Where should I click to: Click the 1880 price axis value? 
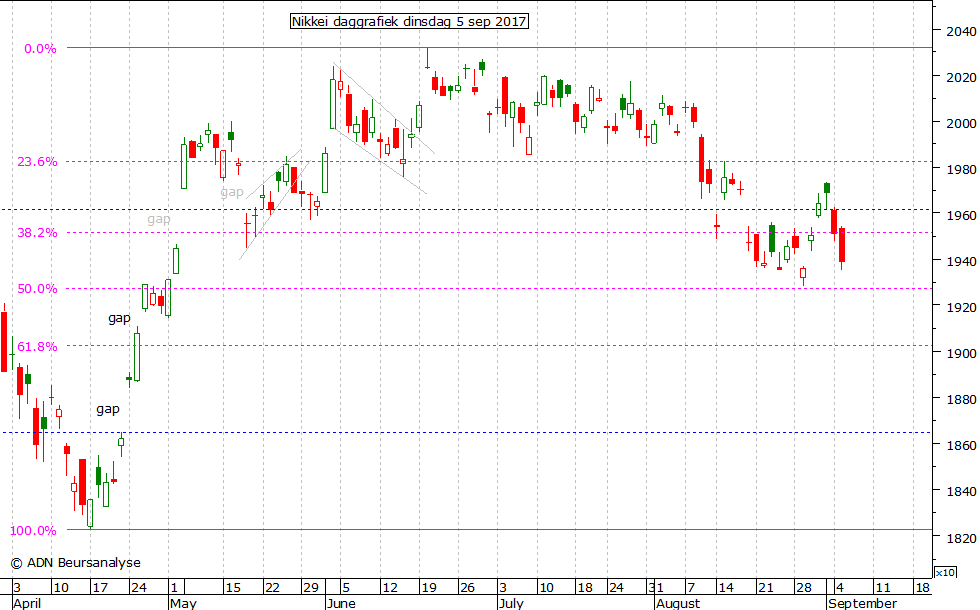coord(961,399)
